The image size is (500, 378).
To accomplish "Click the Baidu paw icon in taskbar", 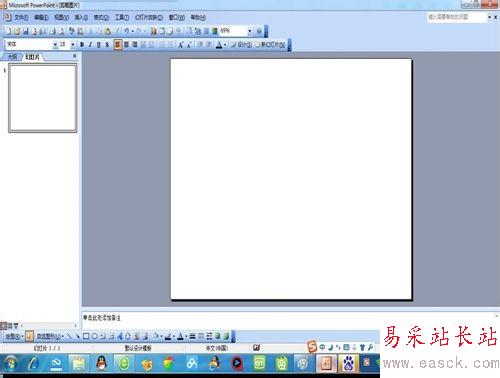I will pos(349,363).
